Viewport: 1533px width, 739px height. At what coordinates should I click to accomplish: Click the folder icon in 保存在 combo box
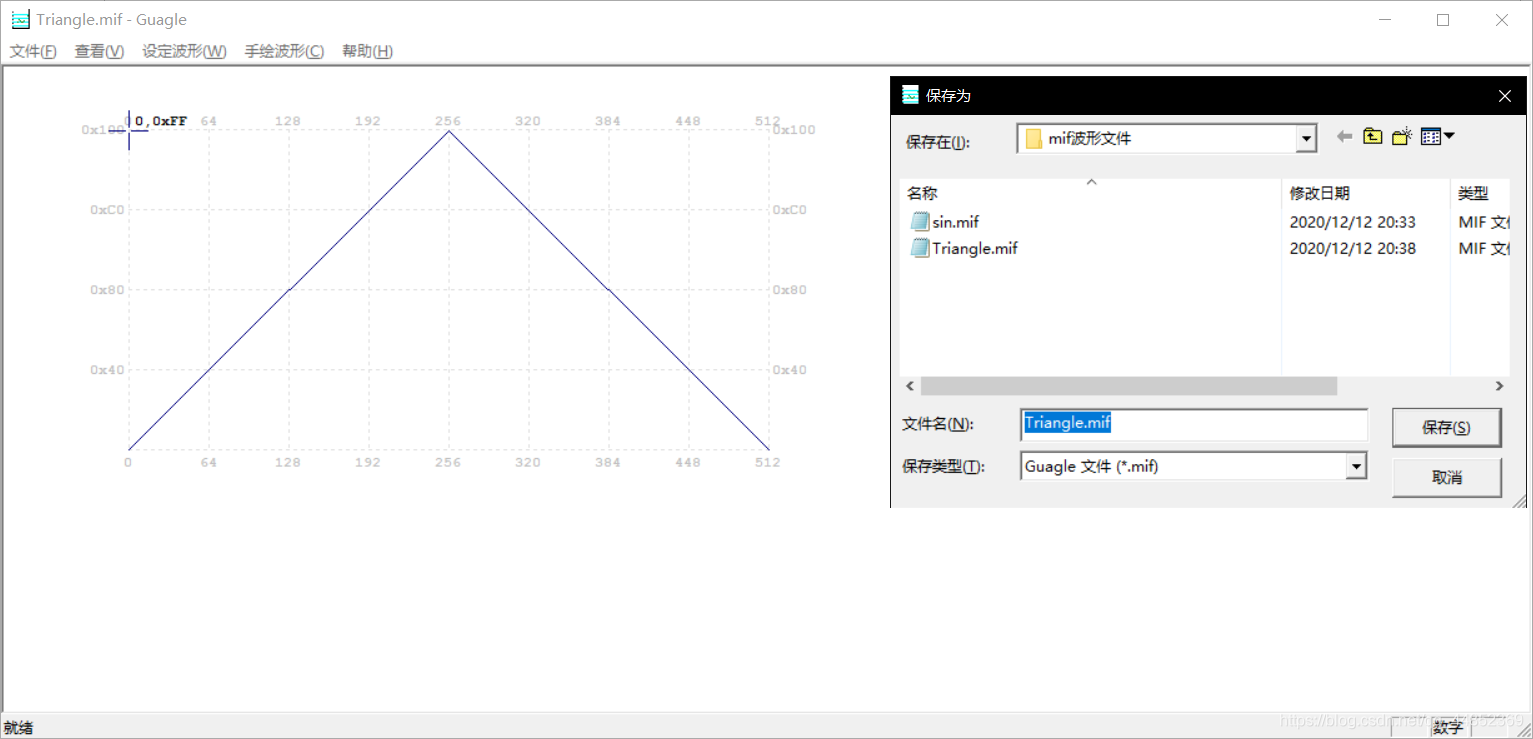1034,139
